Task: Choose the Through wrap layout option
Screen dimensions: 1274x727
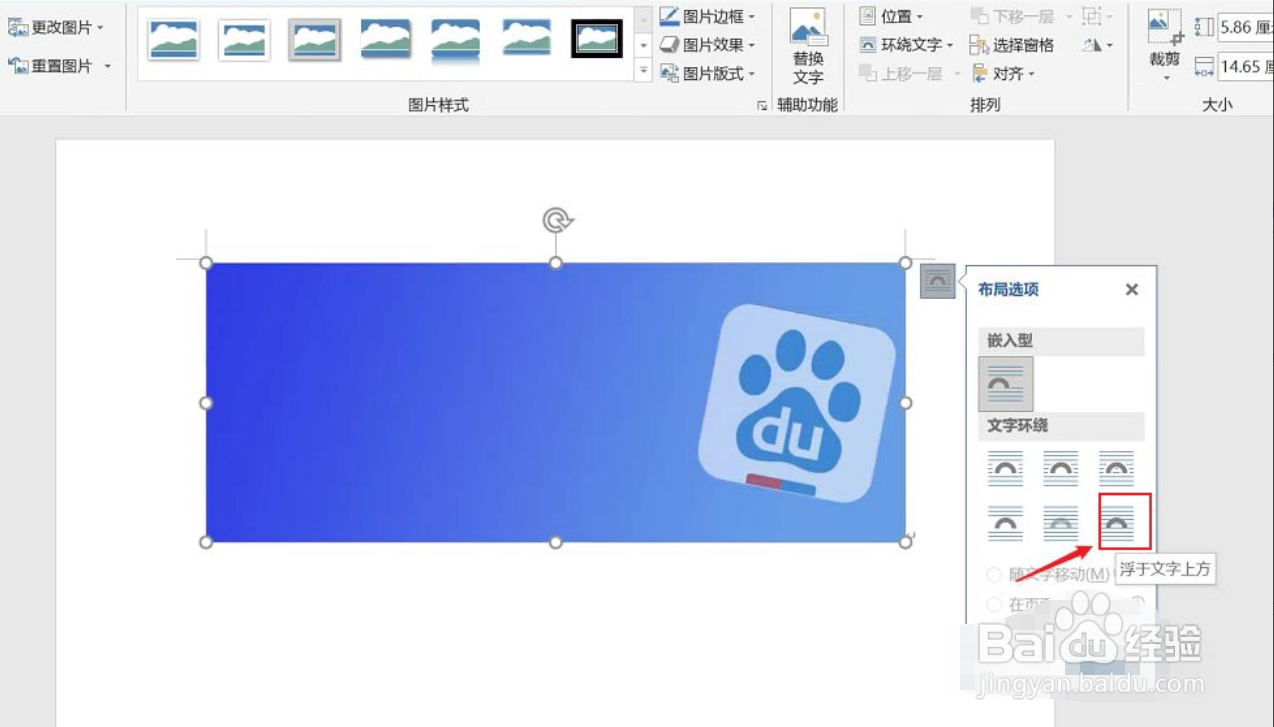Action: pyautogui.click(x=1117, y=467)
